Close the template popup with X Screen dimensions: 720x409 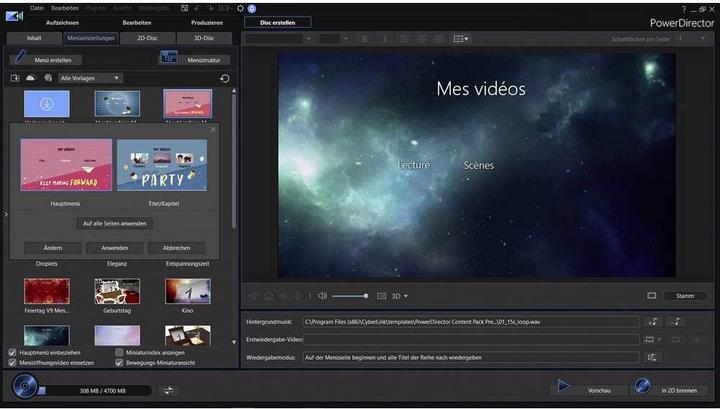[x=213, y=130]
